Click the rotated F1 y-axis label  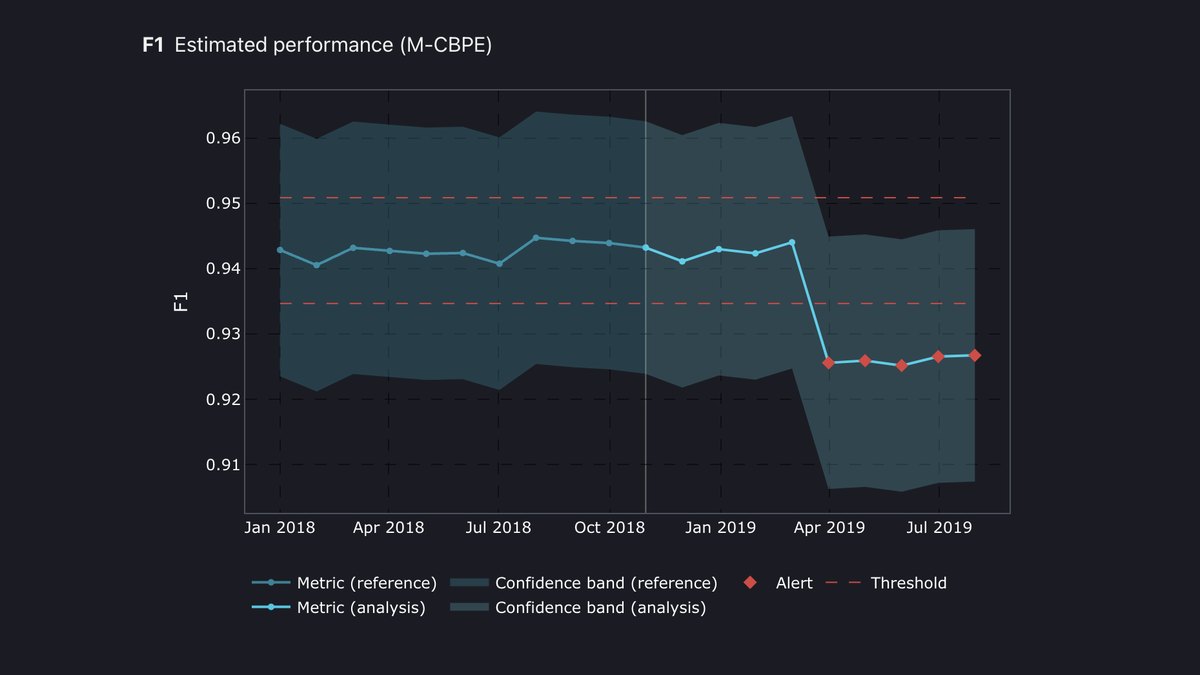click(181, 302)
